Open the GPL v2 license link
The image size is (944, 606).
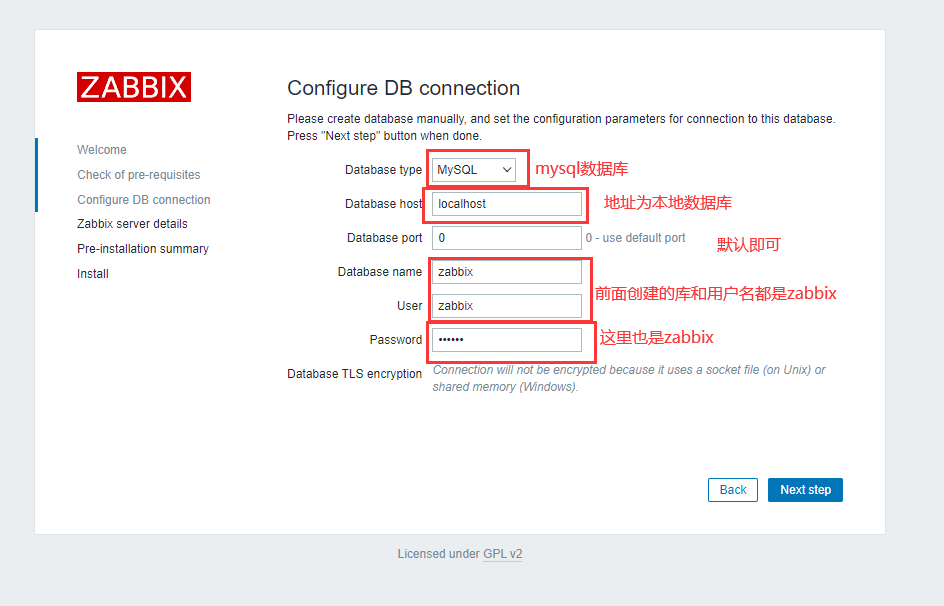(503, 554)
